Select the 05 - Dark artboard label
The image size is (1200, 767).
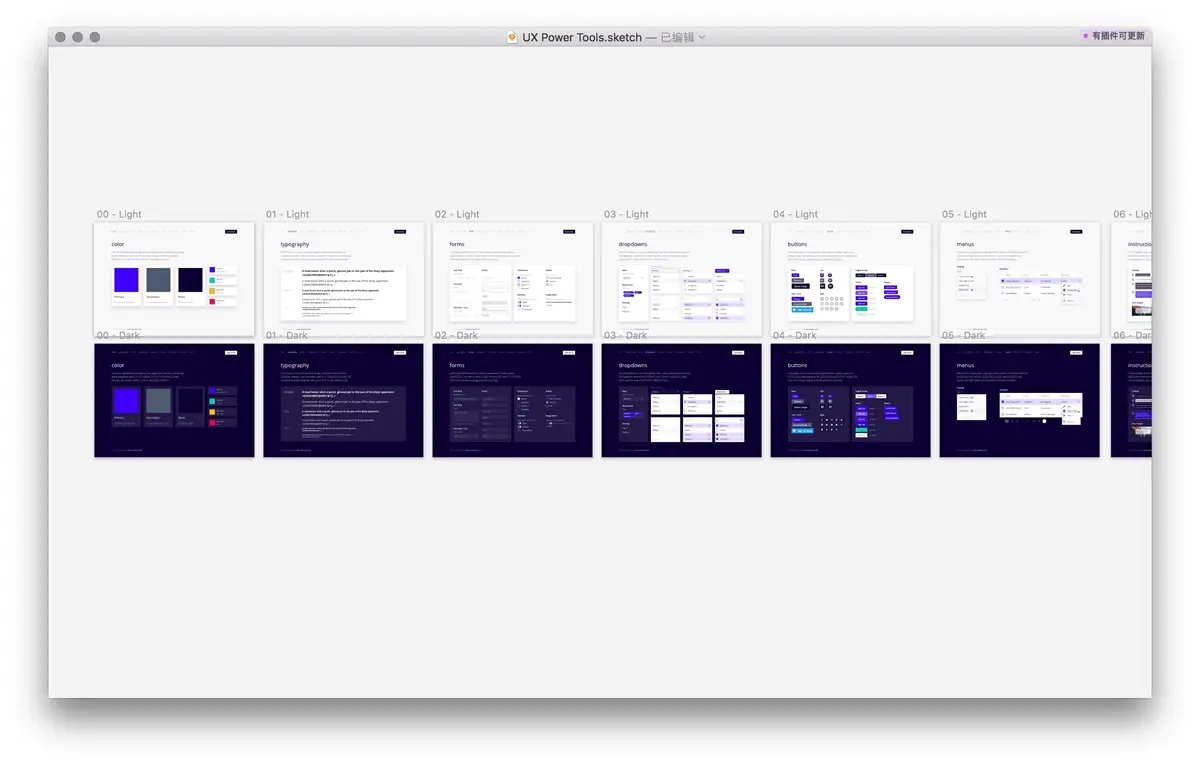[x=963, y=336]
